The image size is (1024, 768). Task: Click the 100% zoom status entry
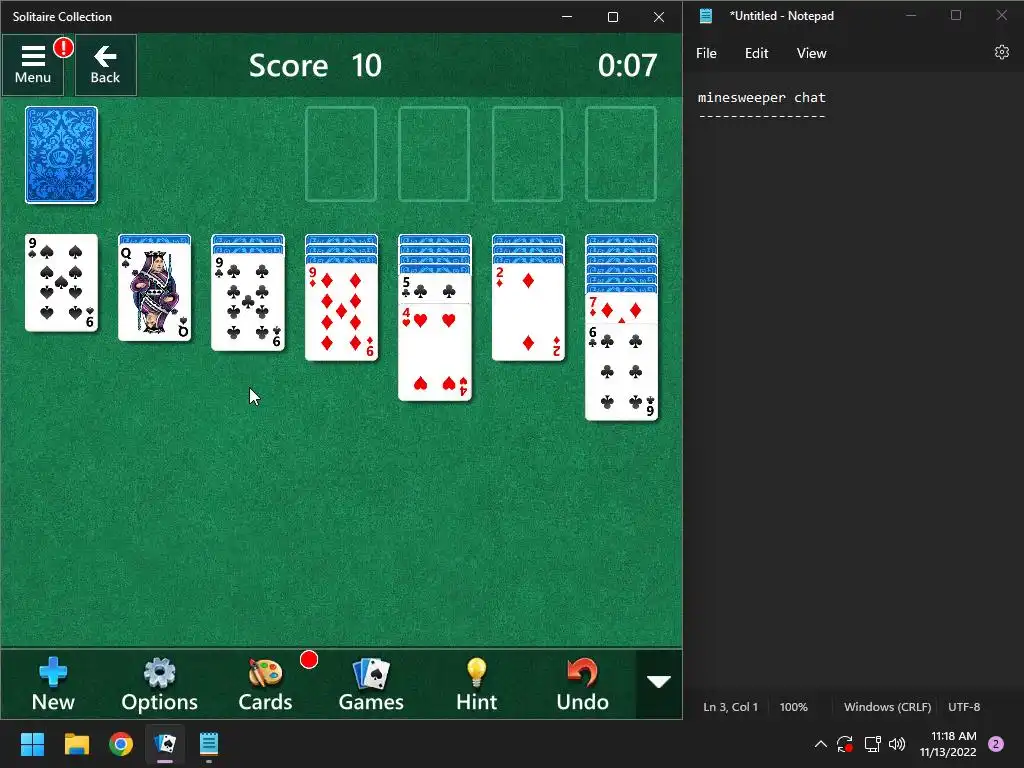pyautogui.click(x=793, y=707)
